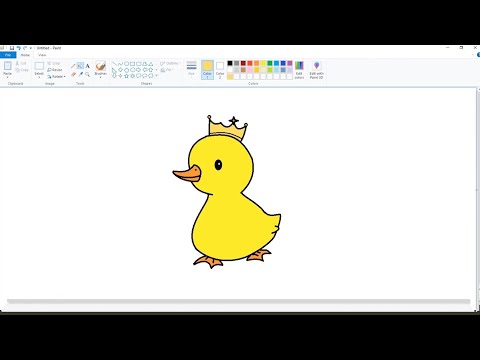Open the Select dropdown arrow

click(x=39, y=77)
